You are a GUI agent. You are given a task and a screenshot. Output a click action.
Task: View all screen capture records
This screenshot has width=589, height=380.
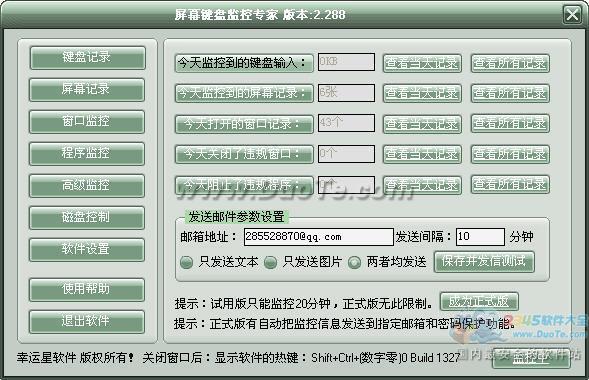pos(510,93)
